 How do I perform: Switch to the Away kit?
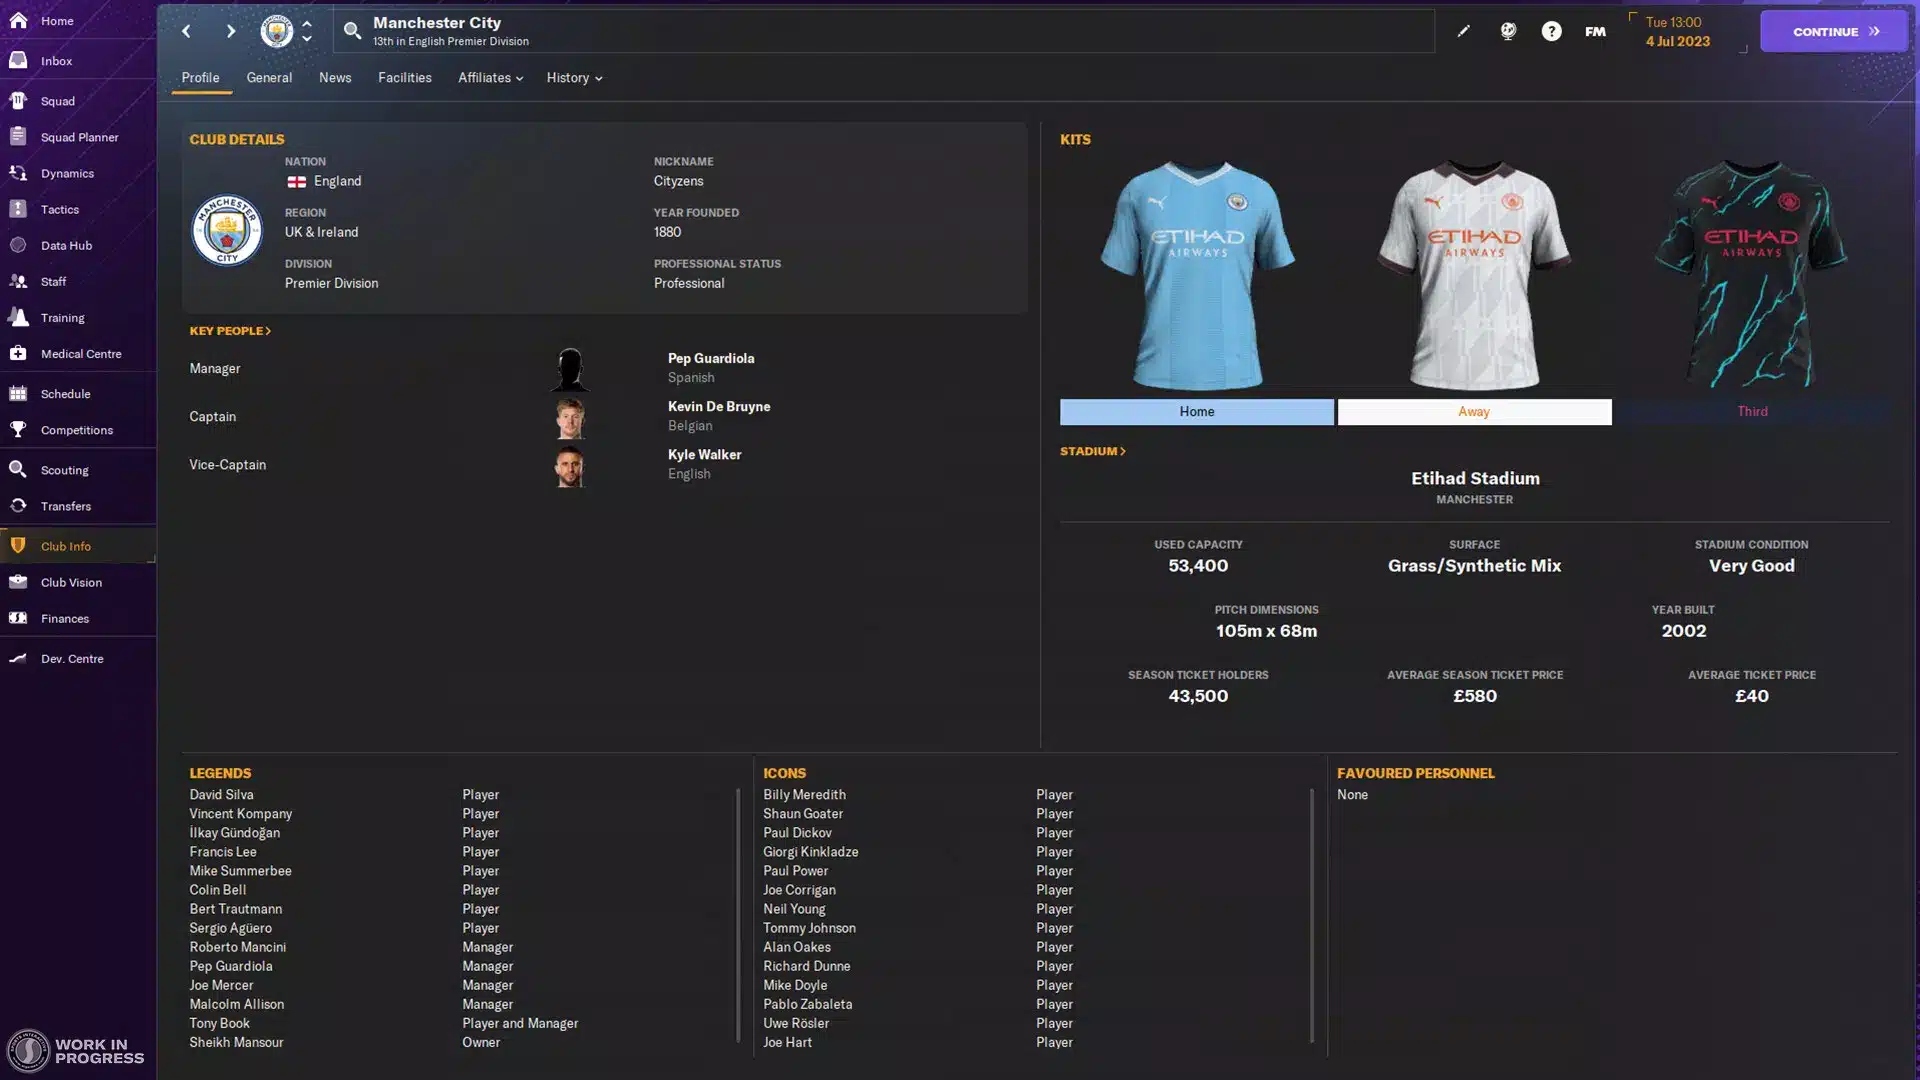[x=1474, y=412]
